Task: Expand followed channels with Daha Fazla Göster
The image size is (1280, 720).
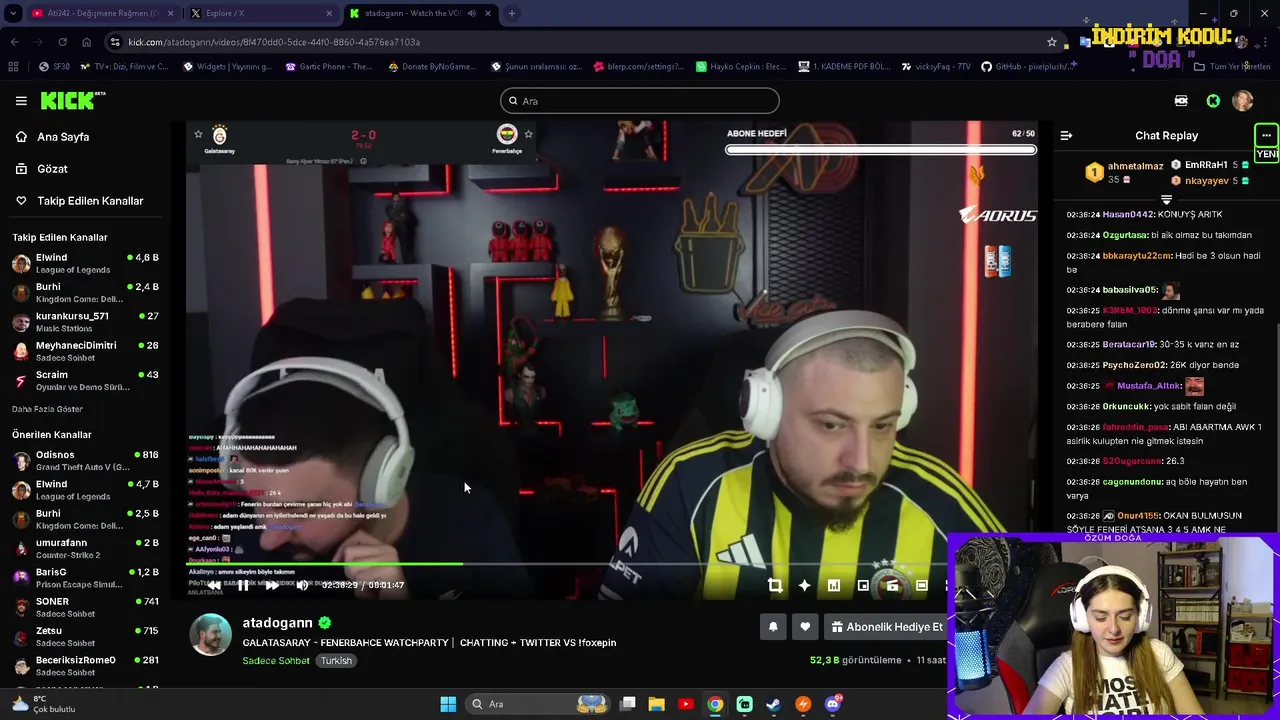Action: (47, 409)
